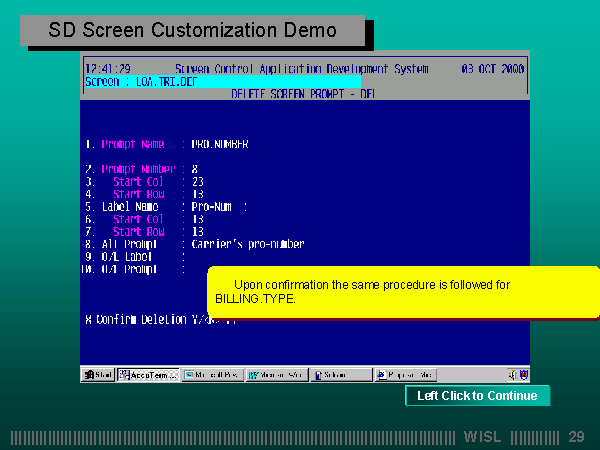Click the Prompt Number value 8

[195, 169]
